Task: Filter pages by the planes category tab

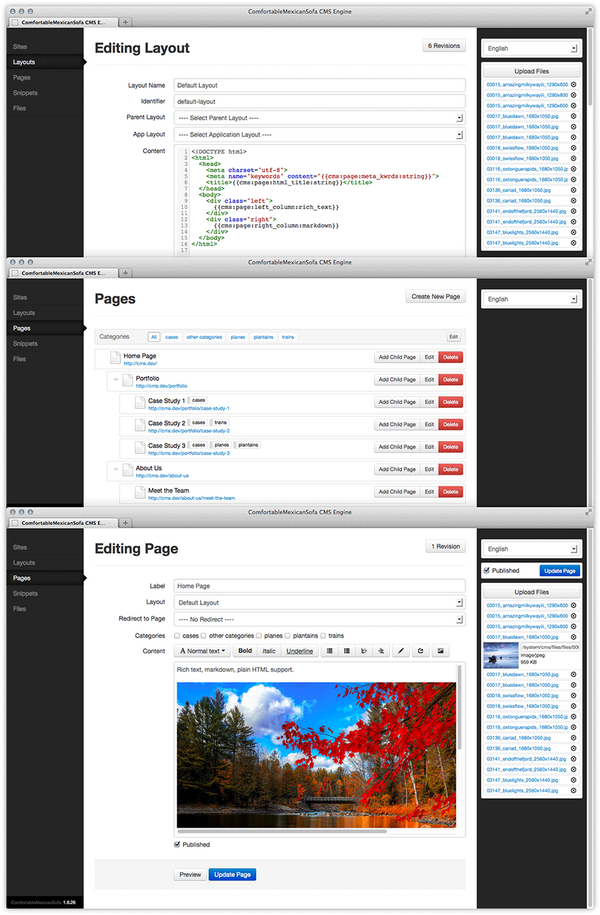Action: [x=238, y=337]
